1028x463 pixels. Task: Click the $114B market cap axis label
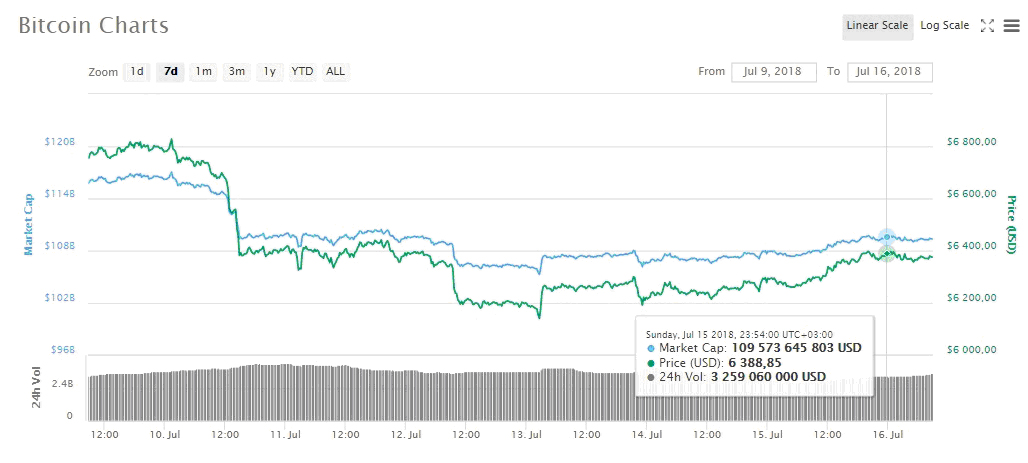tap(60, 193)
